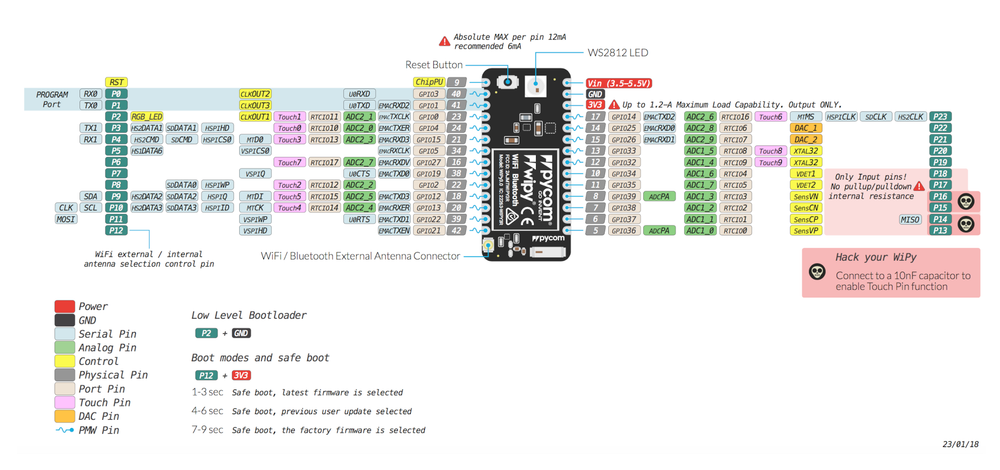1000x470 pixels.
Task: Select the P23 port pin label
Action: pos(938,117)
